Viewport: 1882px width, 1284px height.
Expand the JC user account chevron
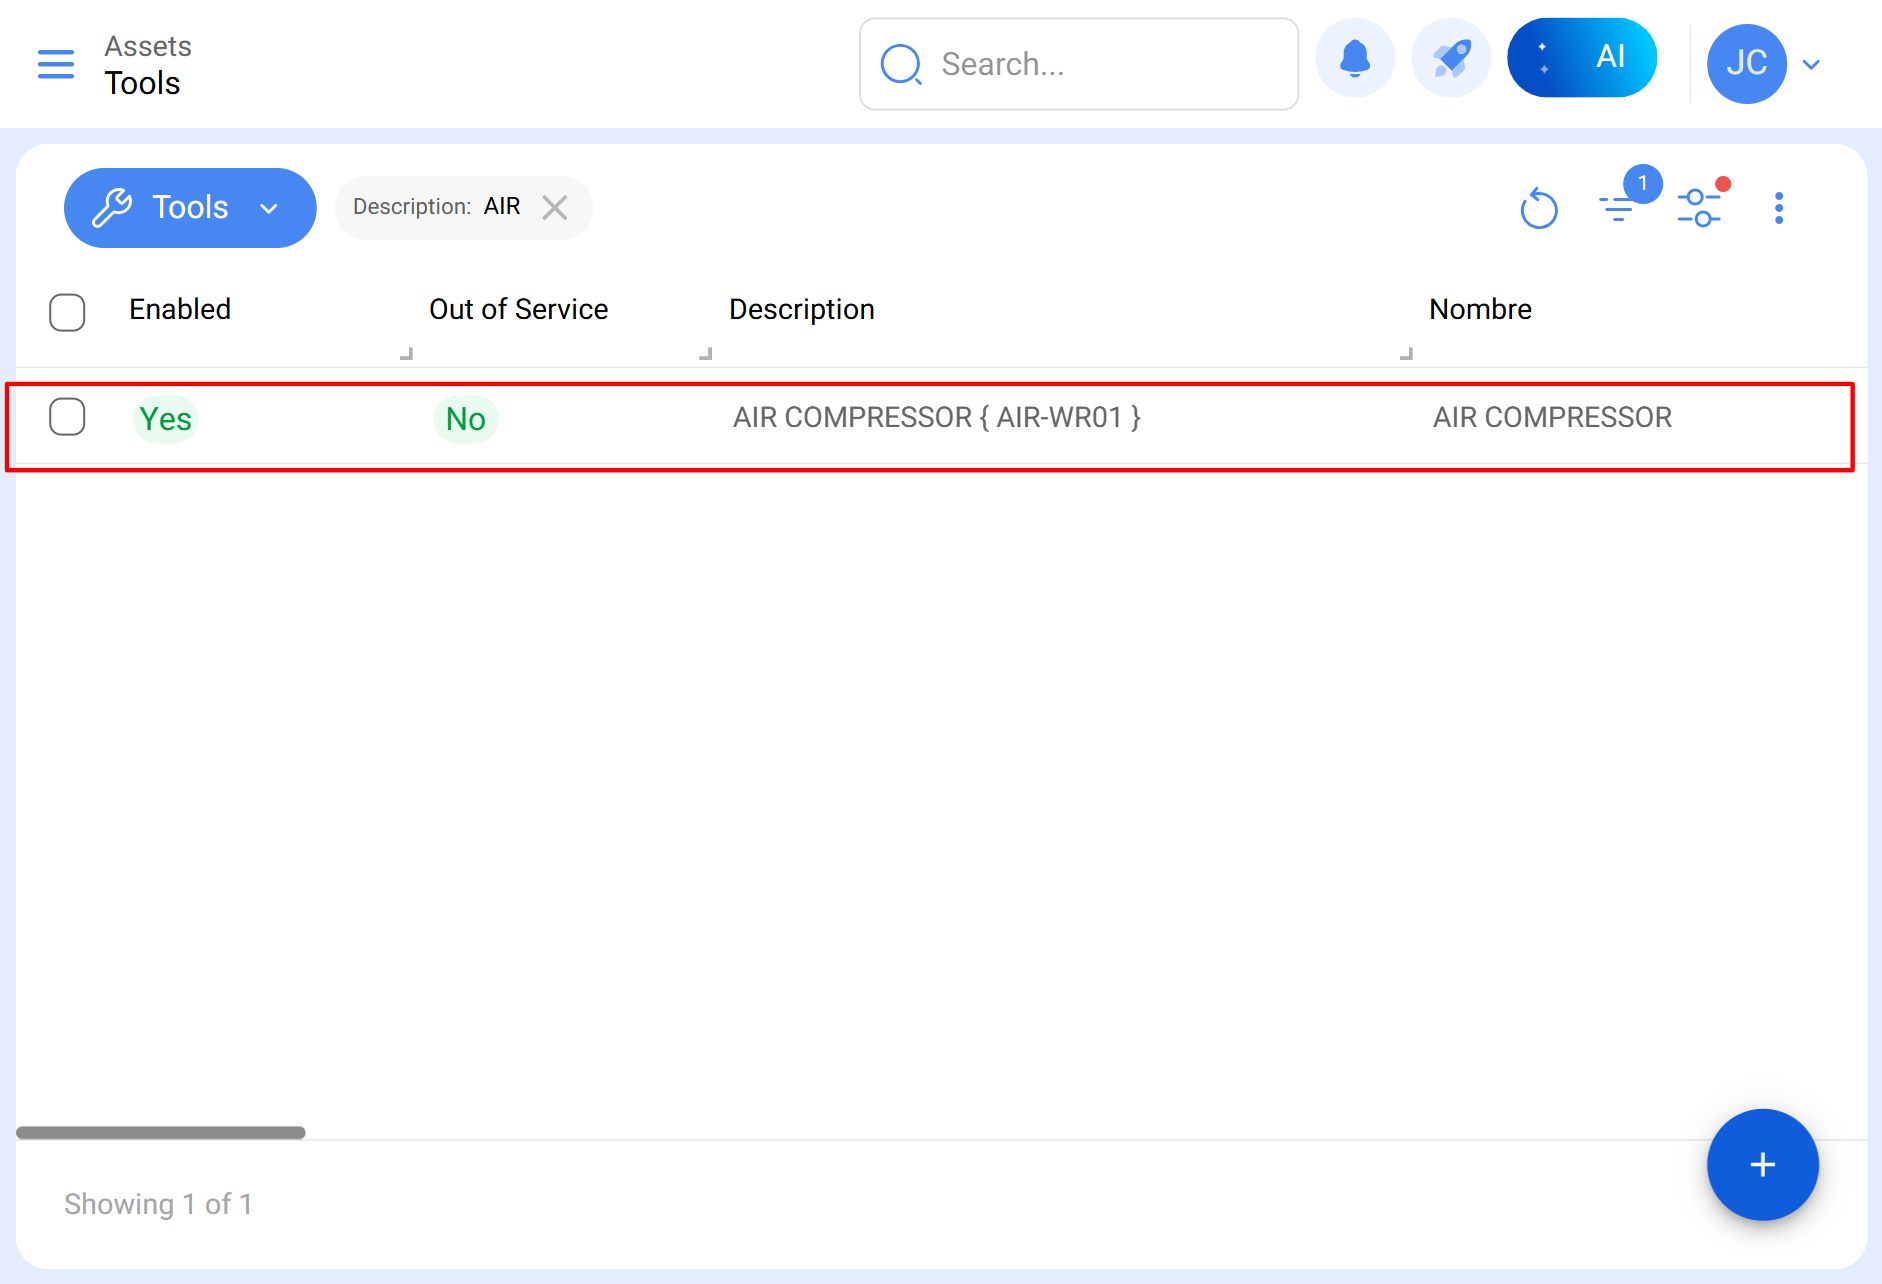pos(1811,64)
